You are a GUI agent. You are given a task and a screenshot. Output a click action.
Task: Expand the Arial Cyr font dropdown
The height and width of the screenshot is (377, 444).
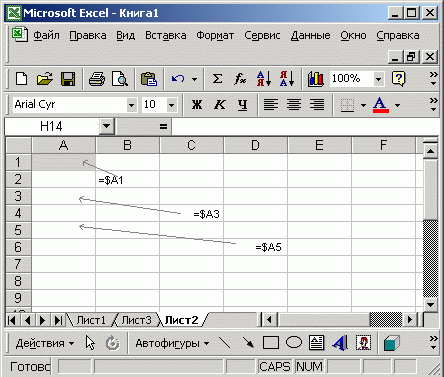132,105
